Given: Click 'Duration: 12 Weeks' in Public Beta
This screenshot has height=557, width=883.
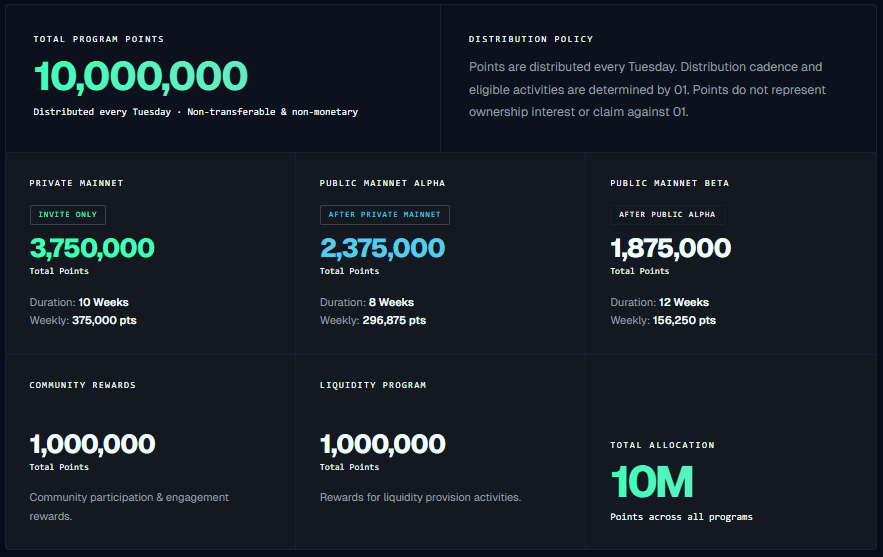Looking at the screenshot, I should click(659, 302).
